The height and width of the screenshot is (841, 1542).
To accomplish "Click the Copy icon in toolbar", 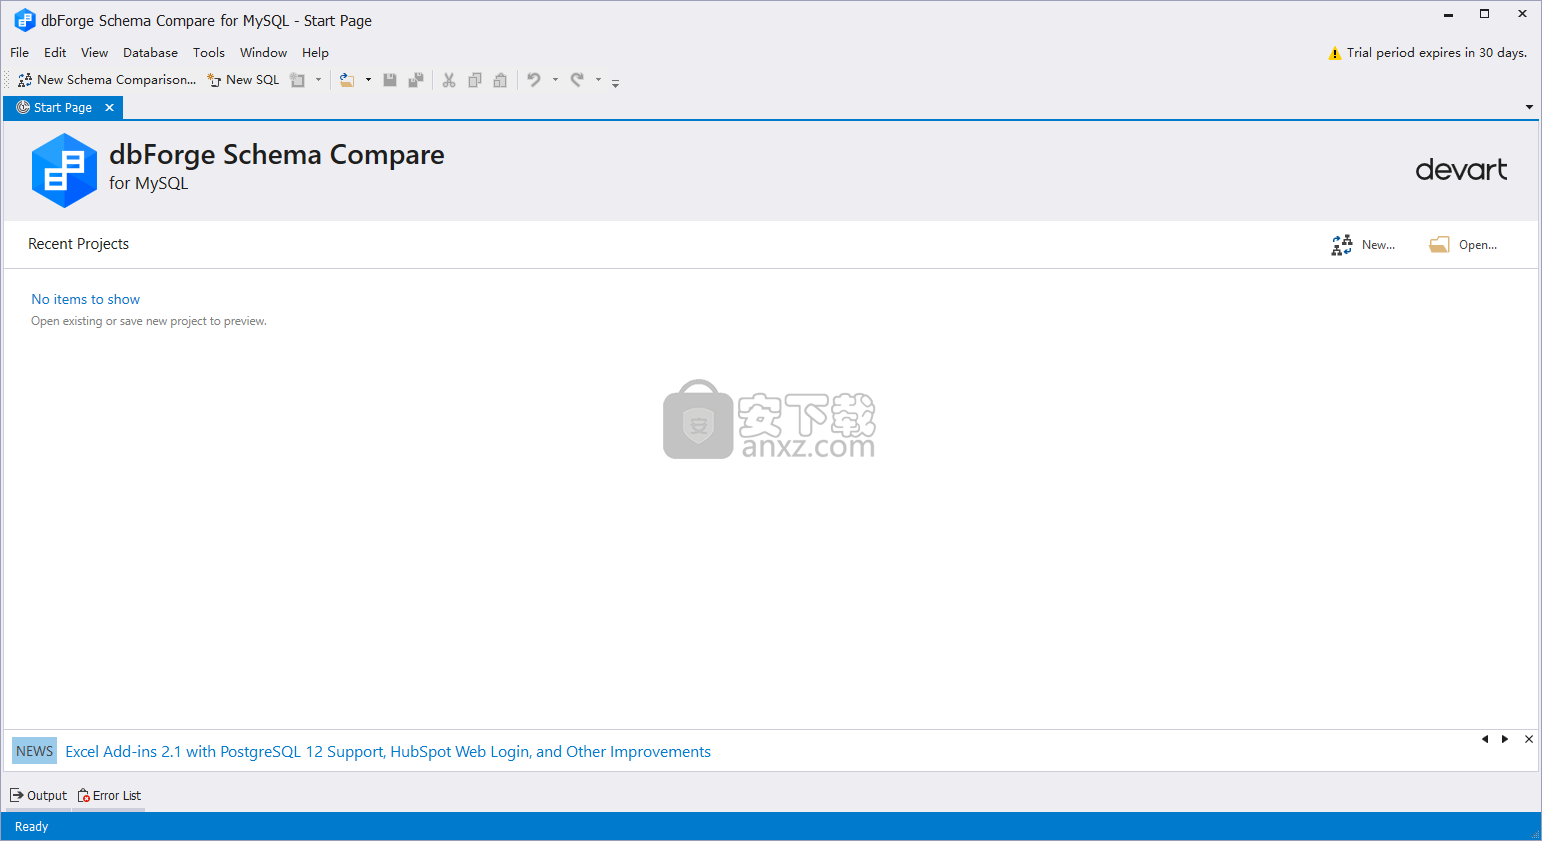I will 475,80.
